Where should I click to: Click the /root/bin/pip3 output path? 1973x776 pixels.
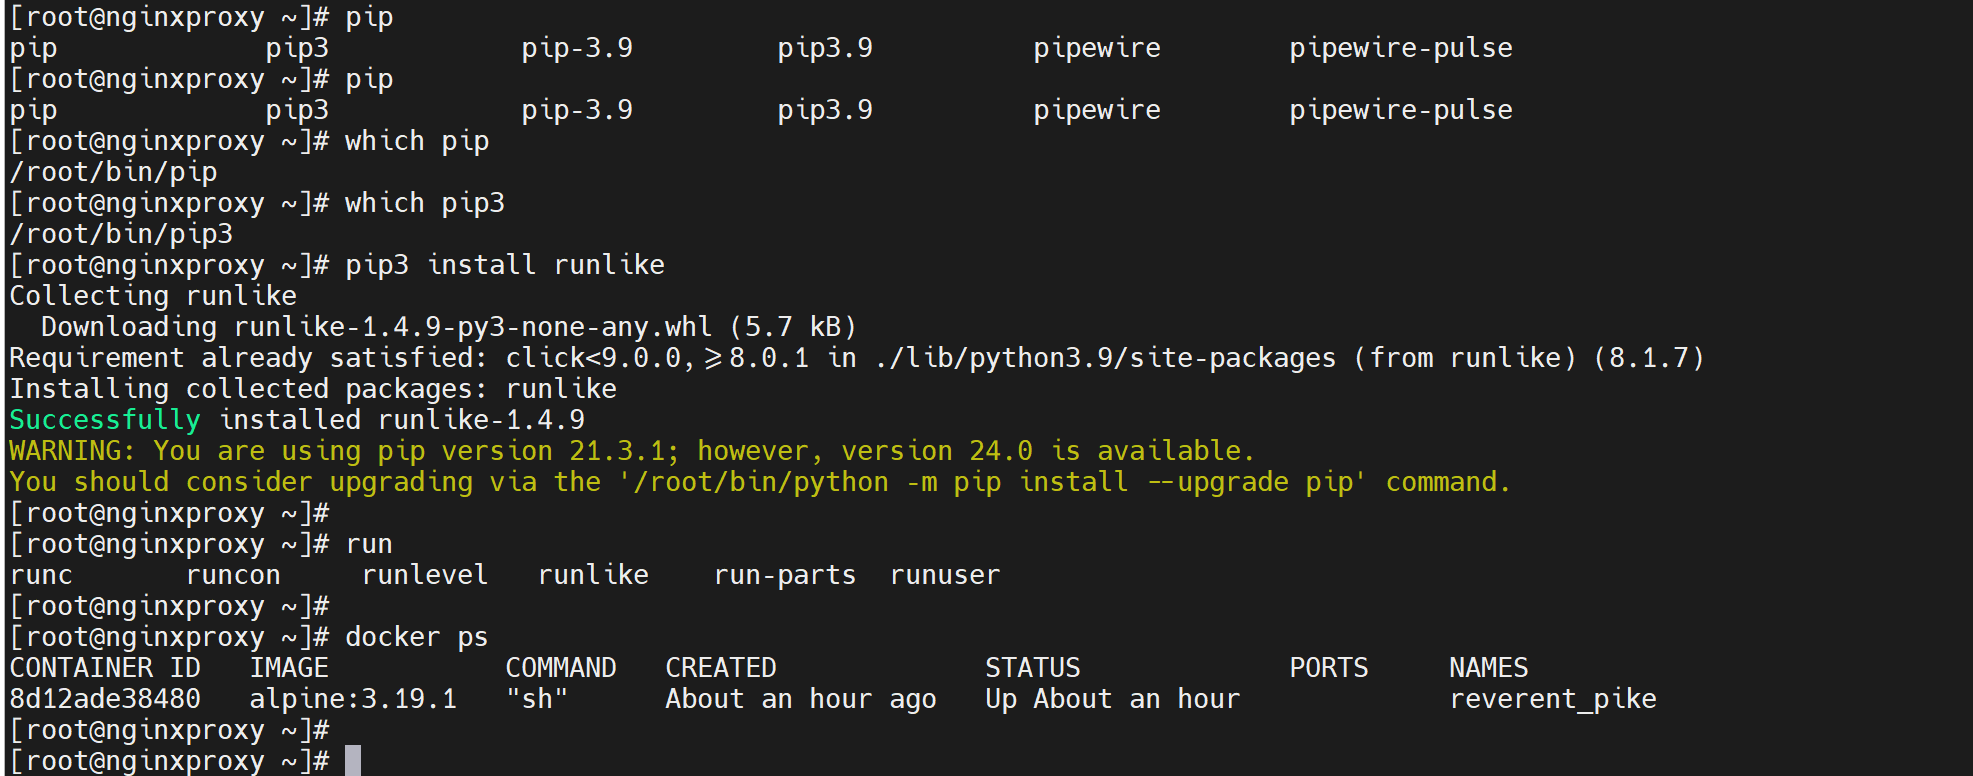pos(121,234)
